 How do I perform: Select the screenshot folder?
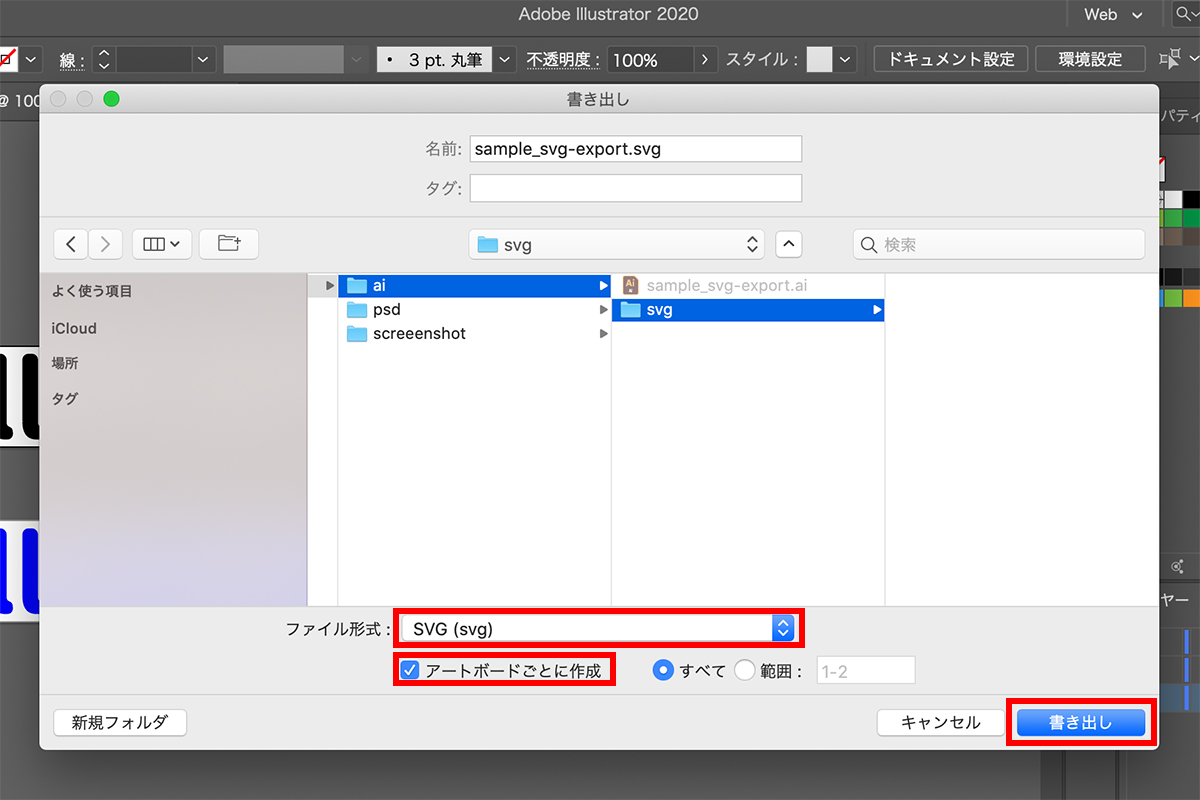(x=474, y=334)
